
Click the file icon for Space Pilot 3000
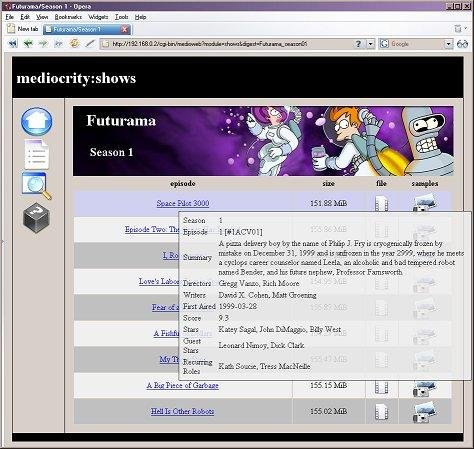click(x=382, y=203)
